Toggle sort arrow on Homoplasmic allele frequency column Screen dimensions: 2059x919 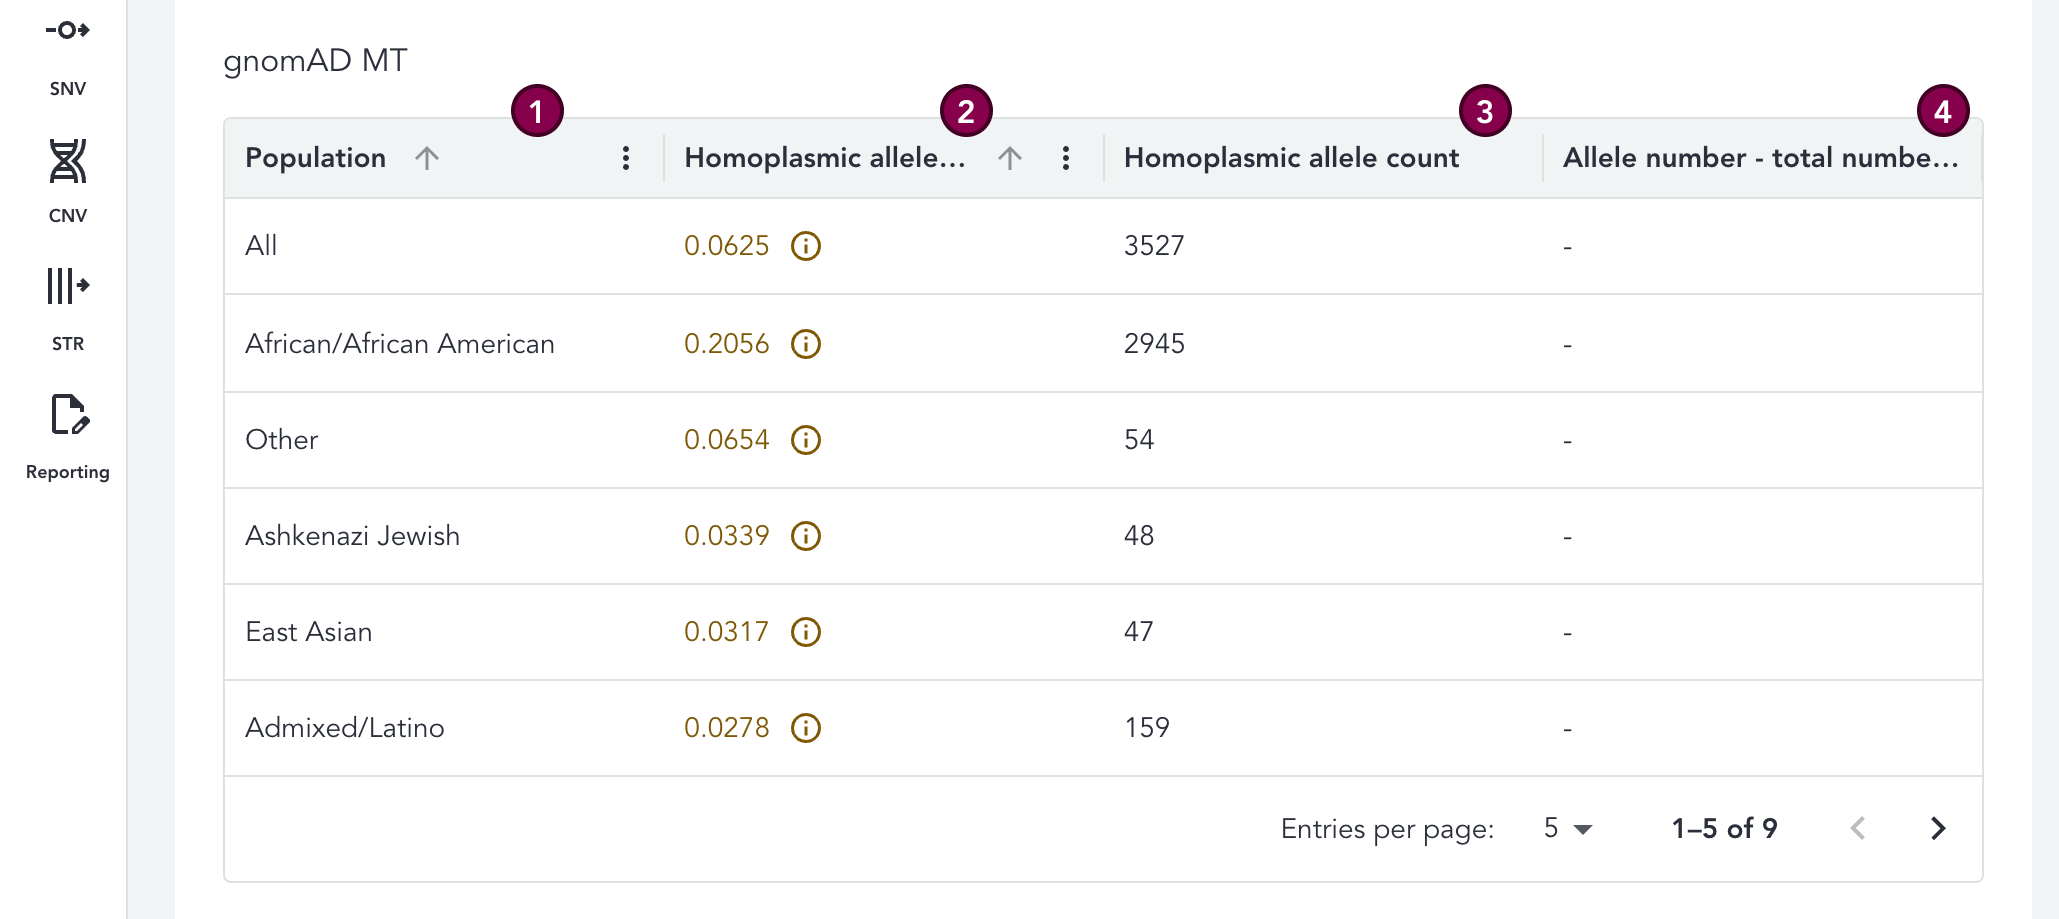pos(1009,158)
